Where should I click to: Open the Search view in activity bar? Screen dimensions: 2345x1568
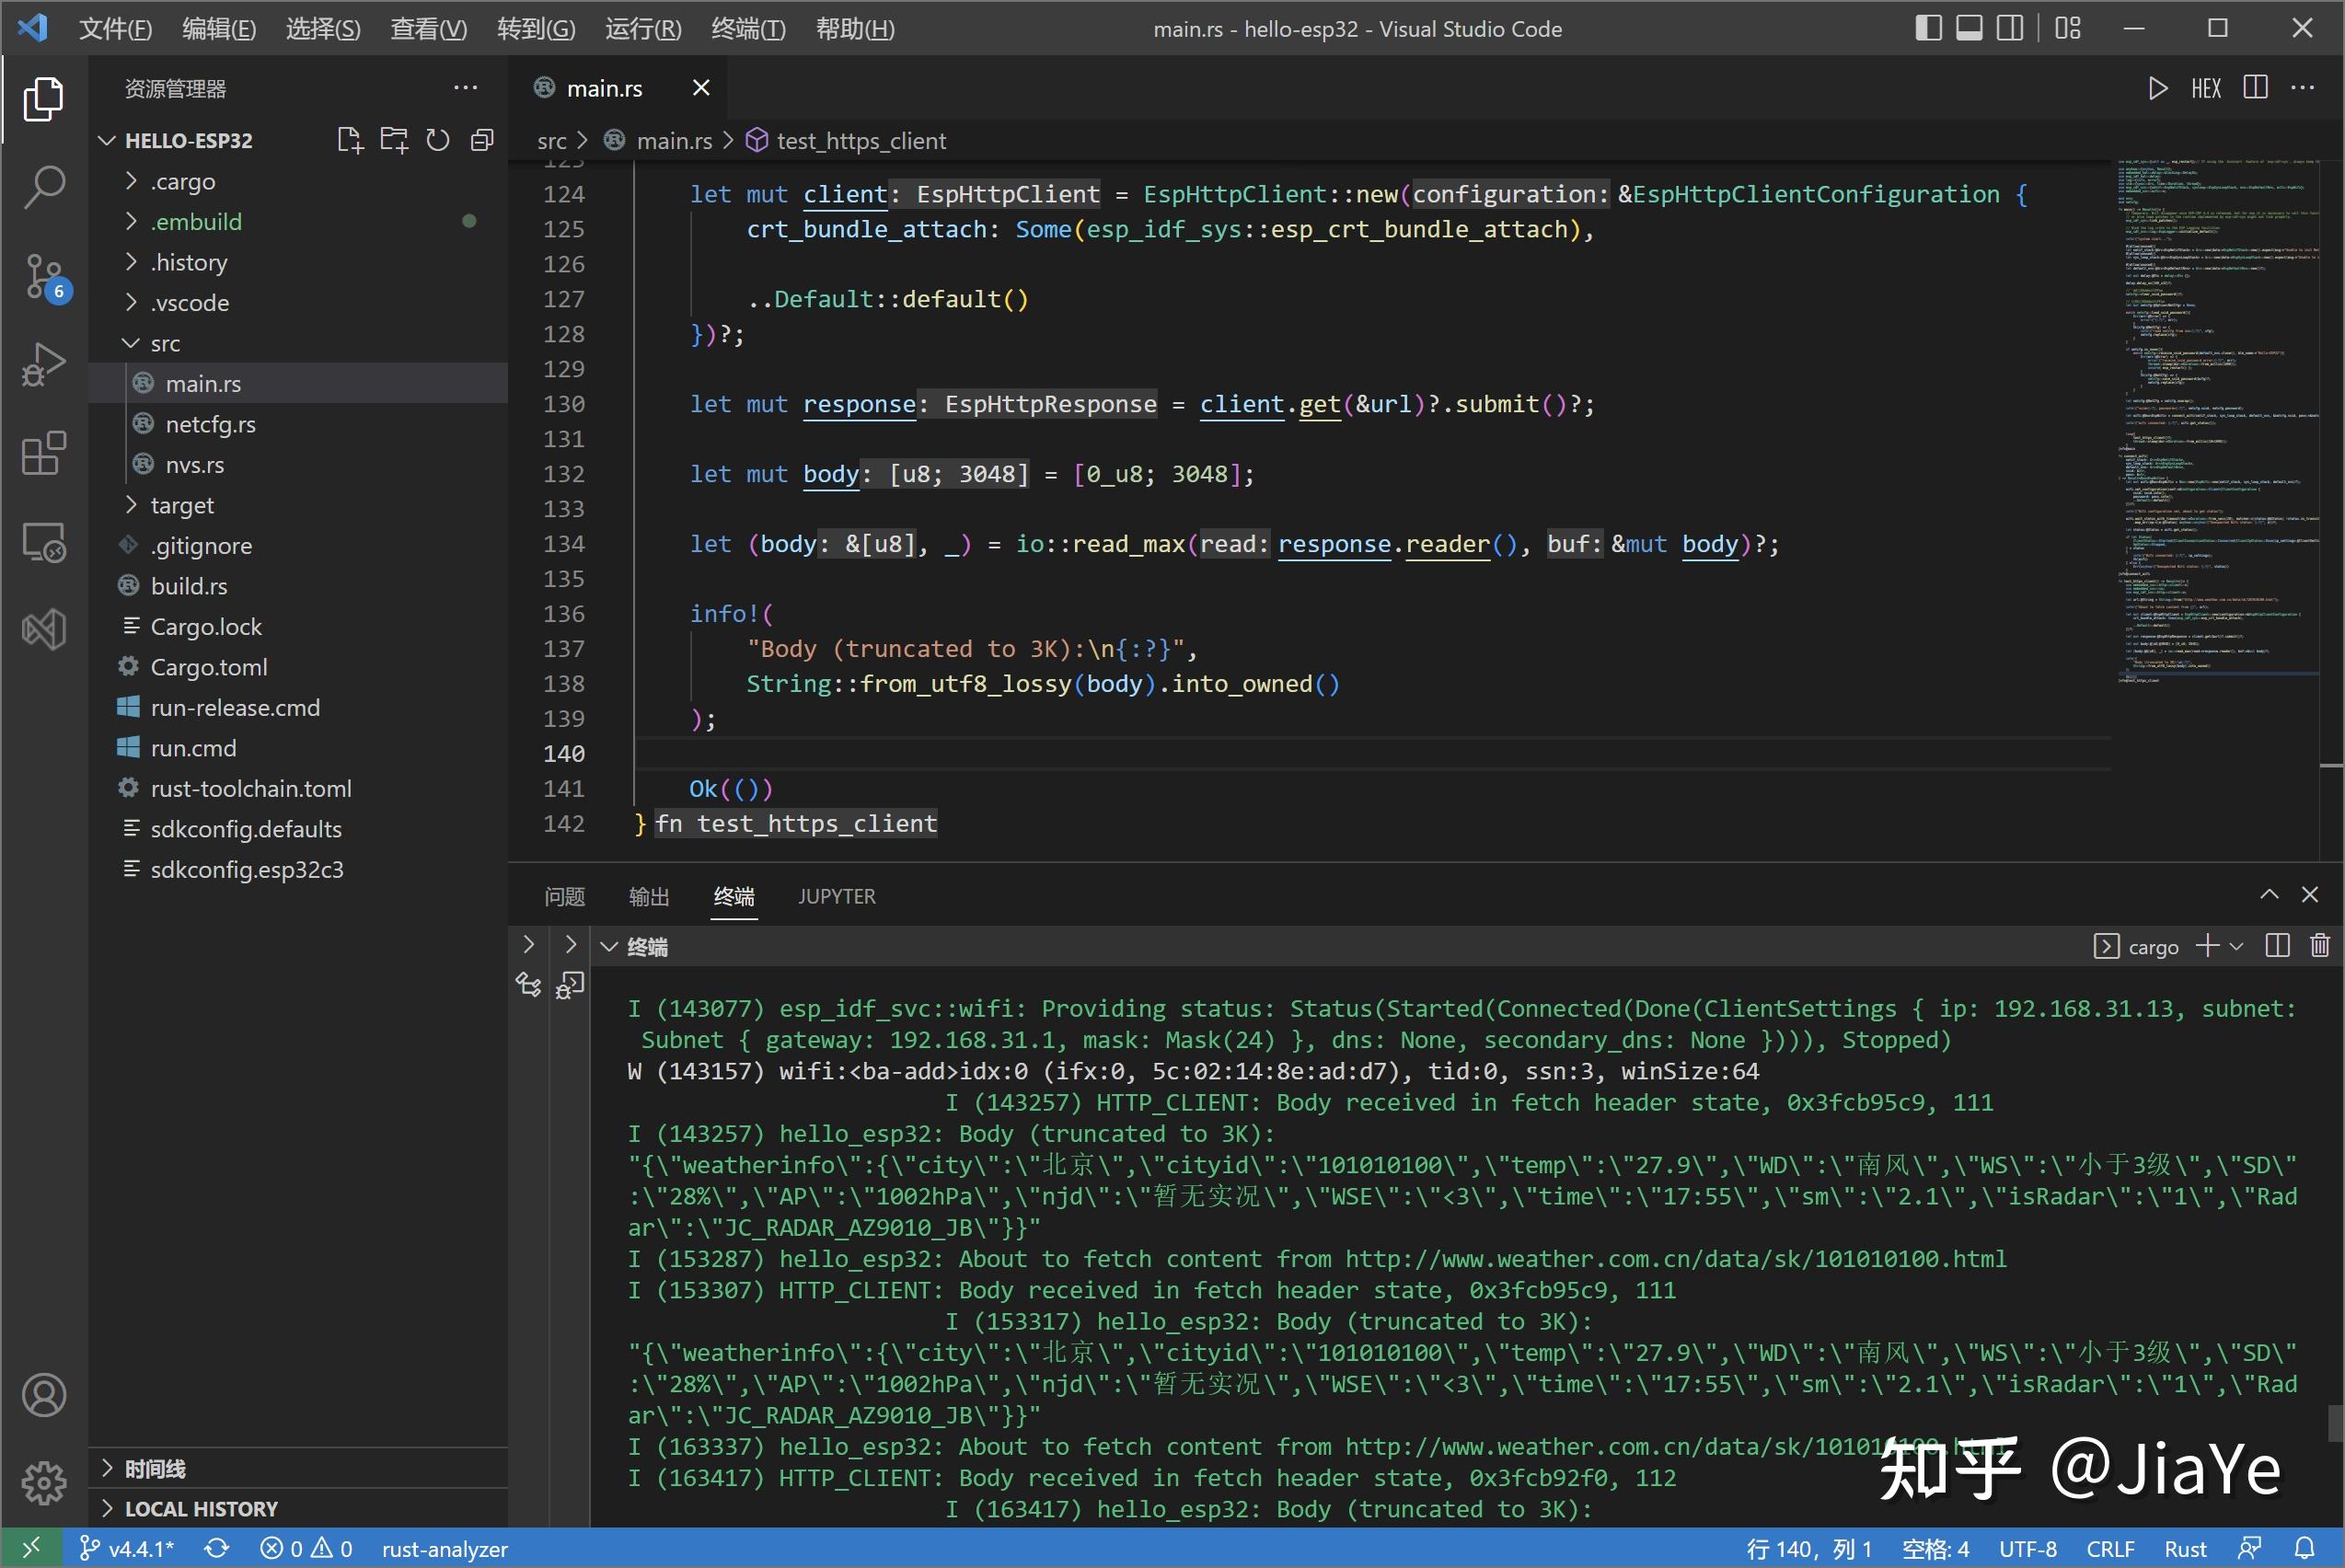click(x=44, y=187)
